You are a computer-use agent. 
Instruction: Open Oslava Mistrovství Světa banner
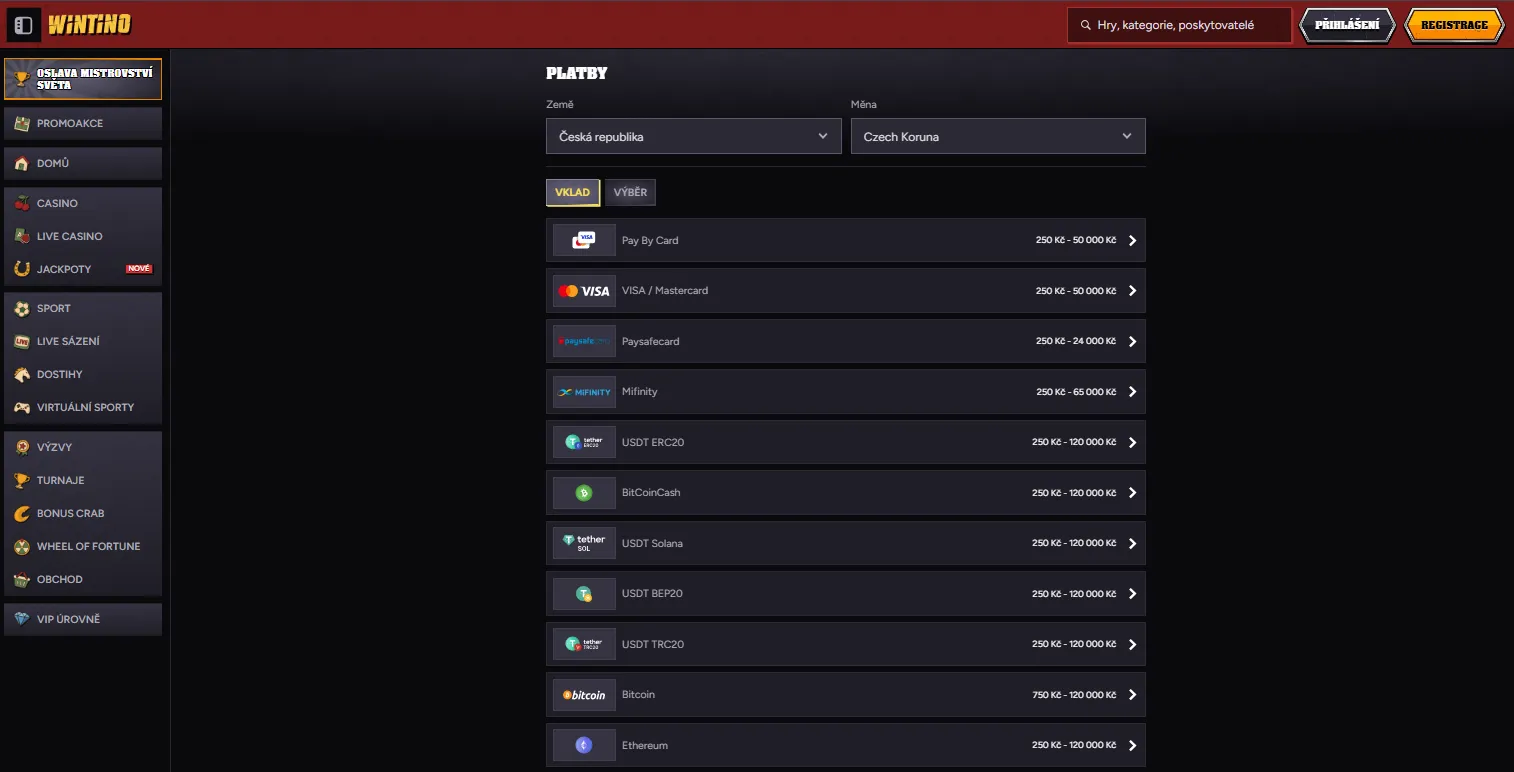(83, 79)
